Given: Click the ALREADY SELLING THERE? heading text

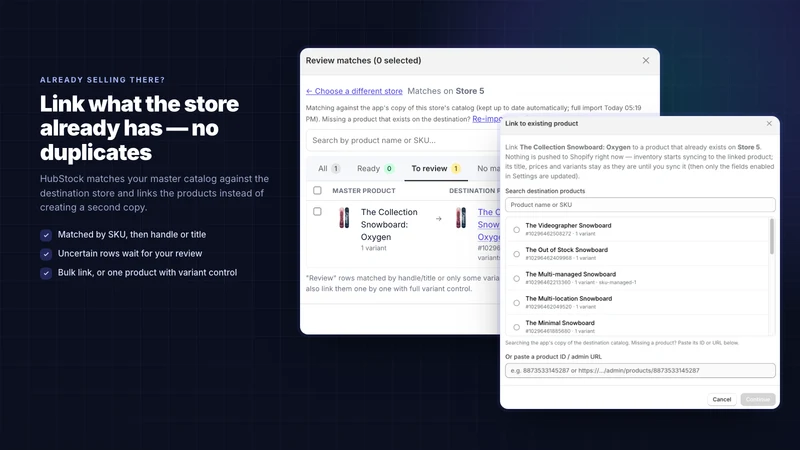Looking at the screenshot, I should point(103,80).
